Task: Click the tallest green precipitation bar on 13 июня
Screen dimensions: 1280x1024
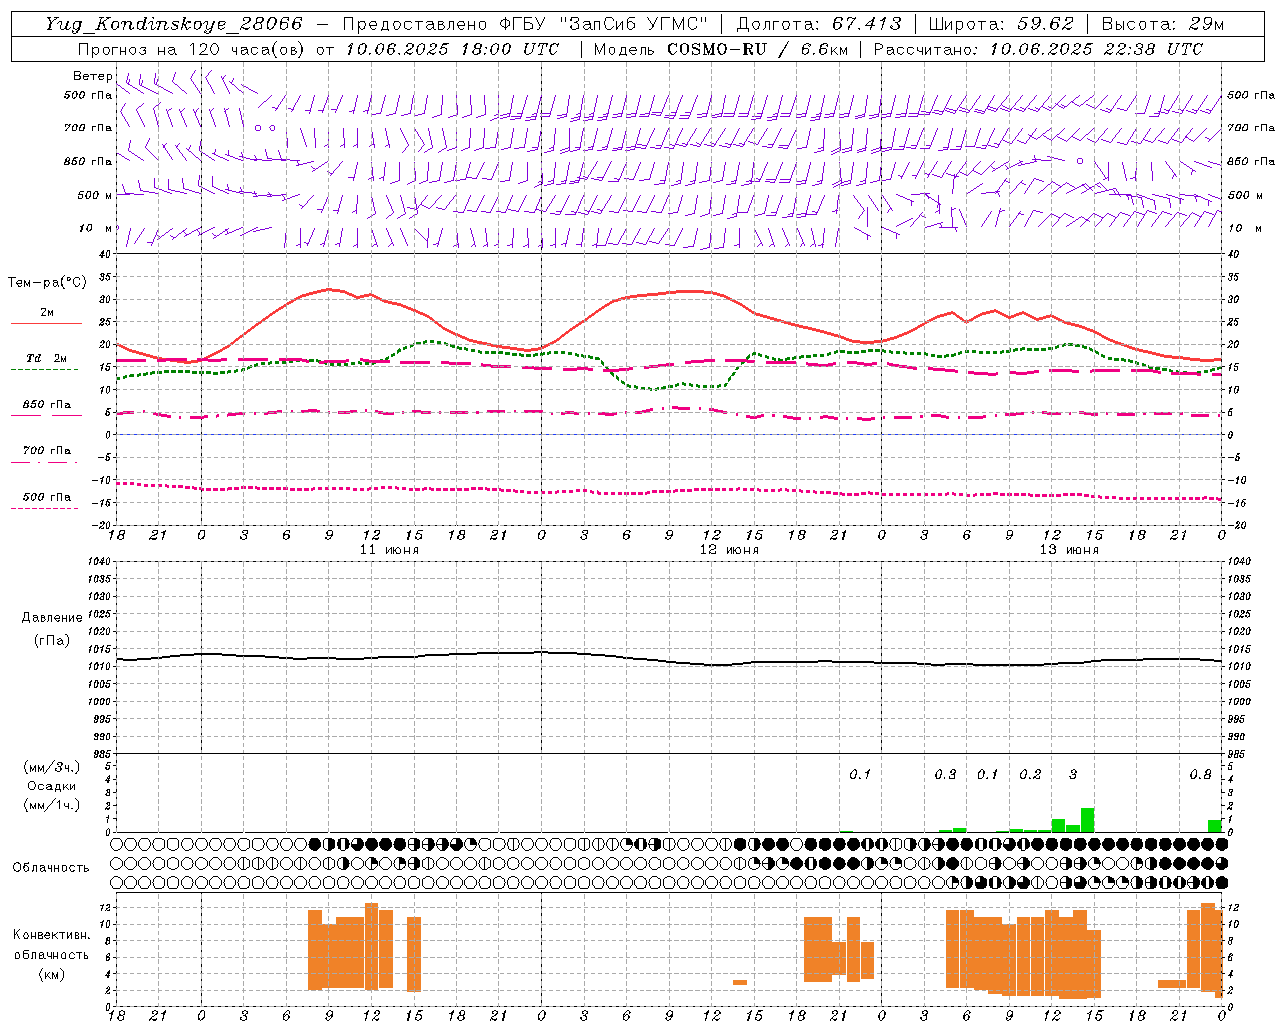Action: coord(1087,820)
